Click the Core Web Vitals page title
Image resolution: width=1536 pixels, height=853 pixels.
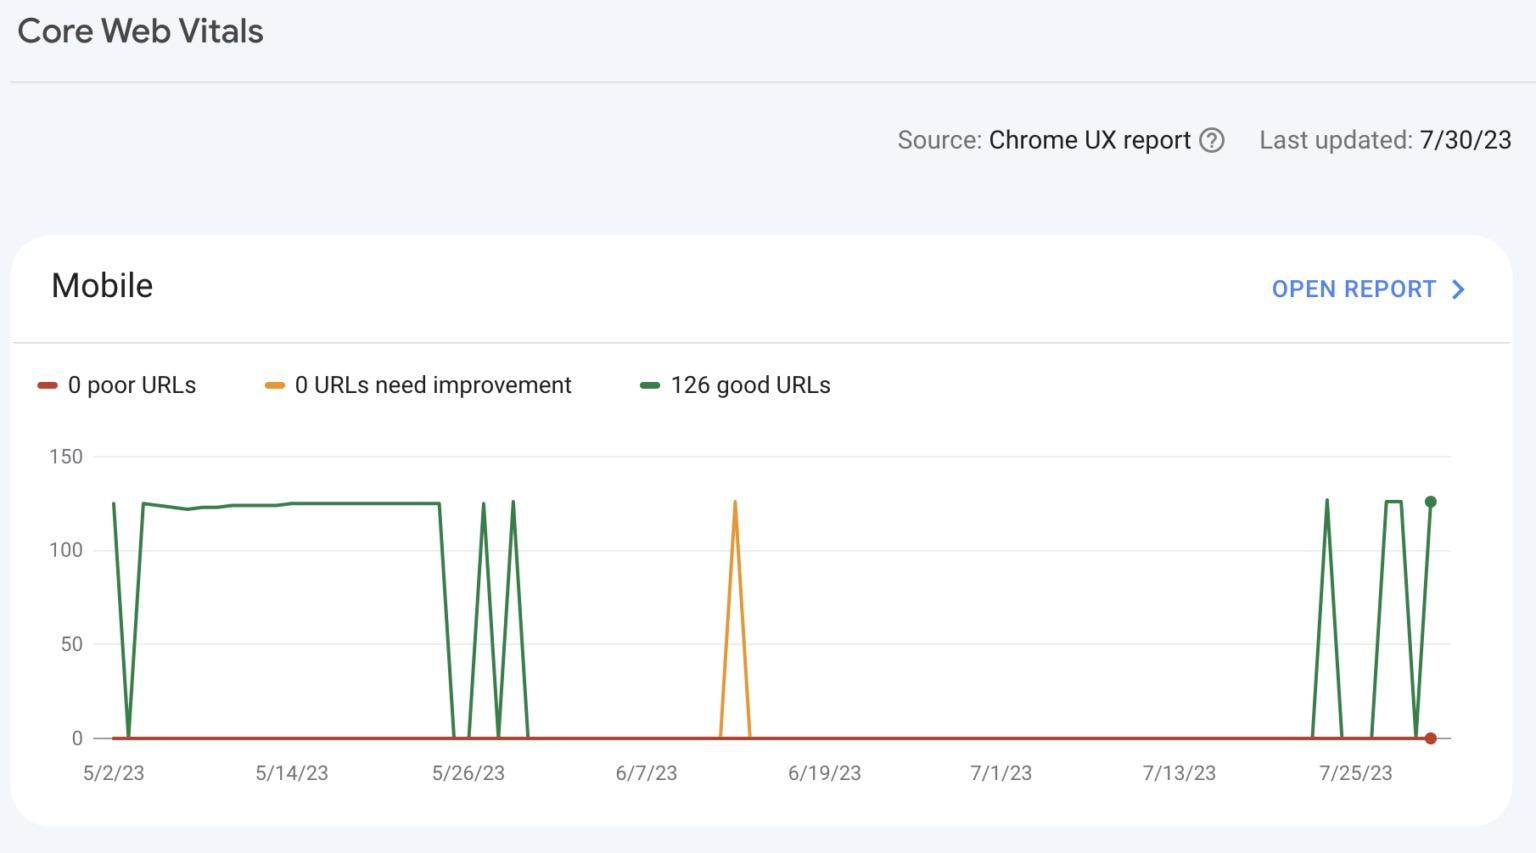coord(140,31)
